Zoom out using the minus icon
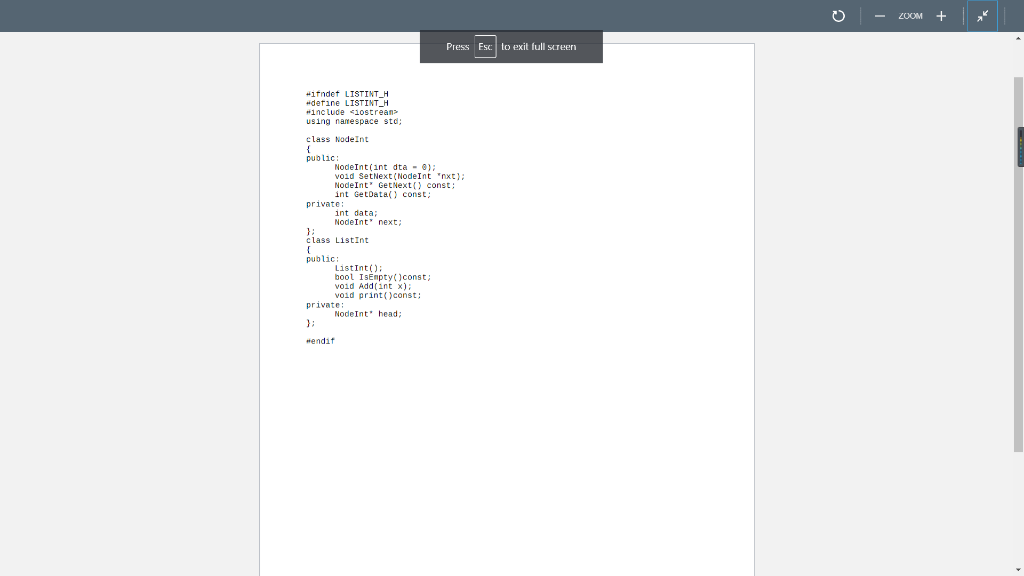Image resolution: width=1024 pixels, height=576 pixels. click(879, 15)
